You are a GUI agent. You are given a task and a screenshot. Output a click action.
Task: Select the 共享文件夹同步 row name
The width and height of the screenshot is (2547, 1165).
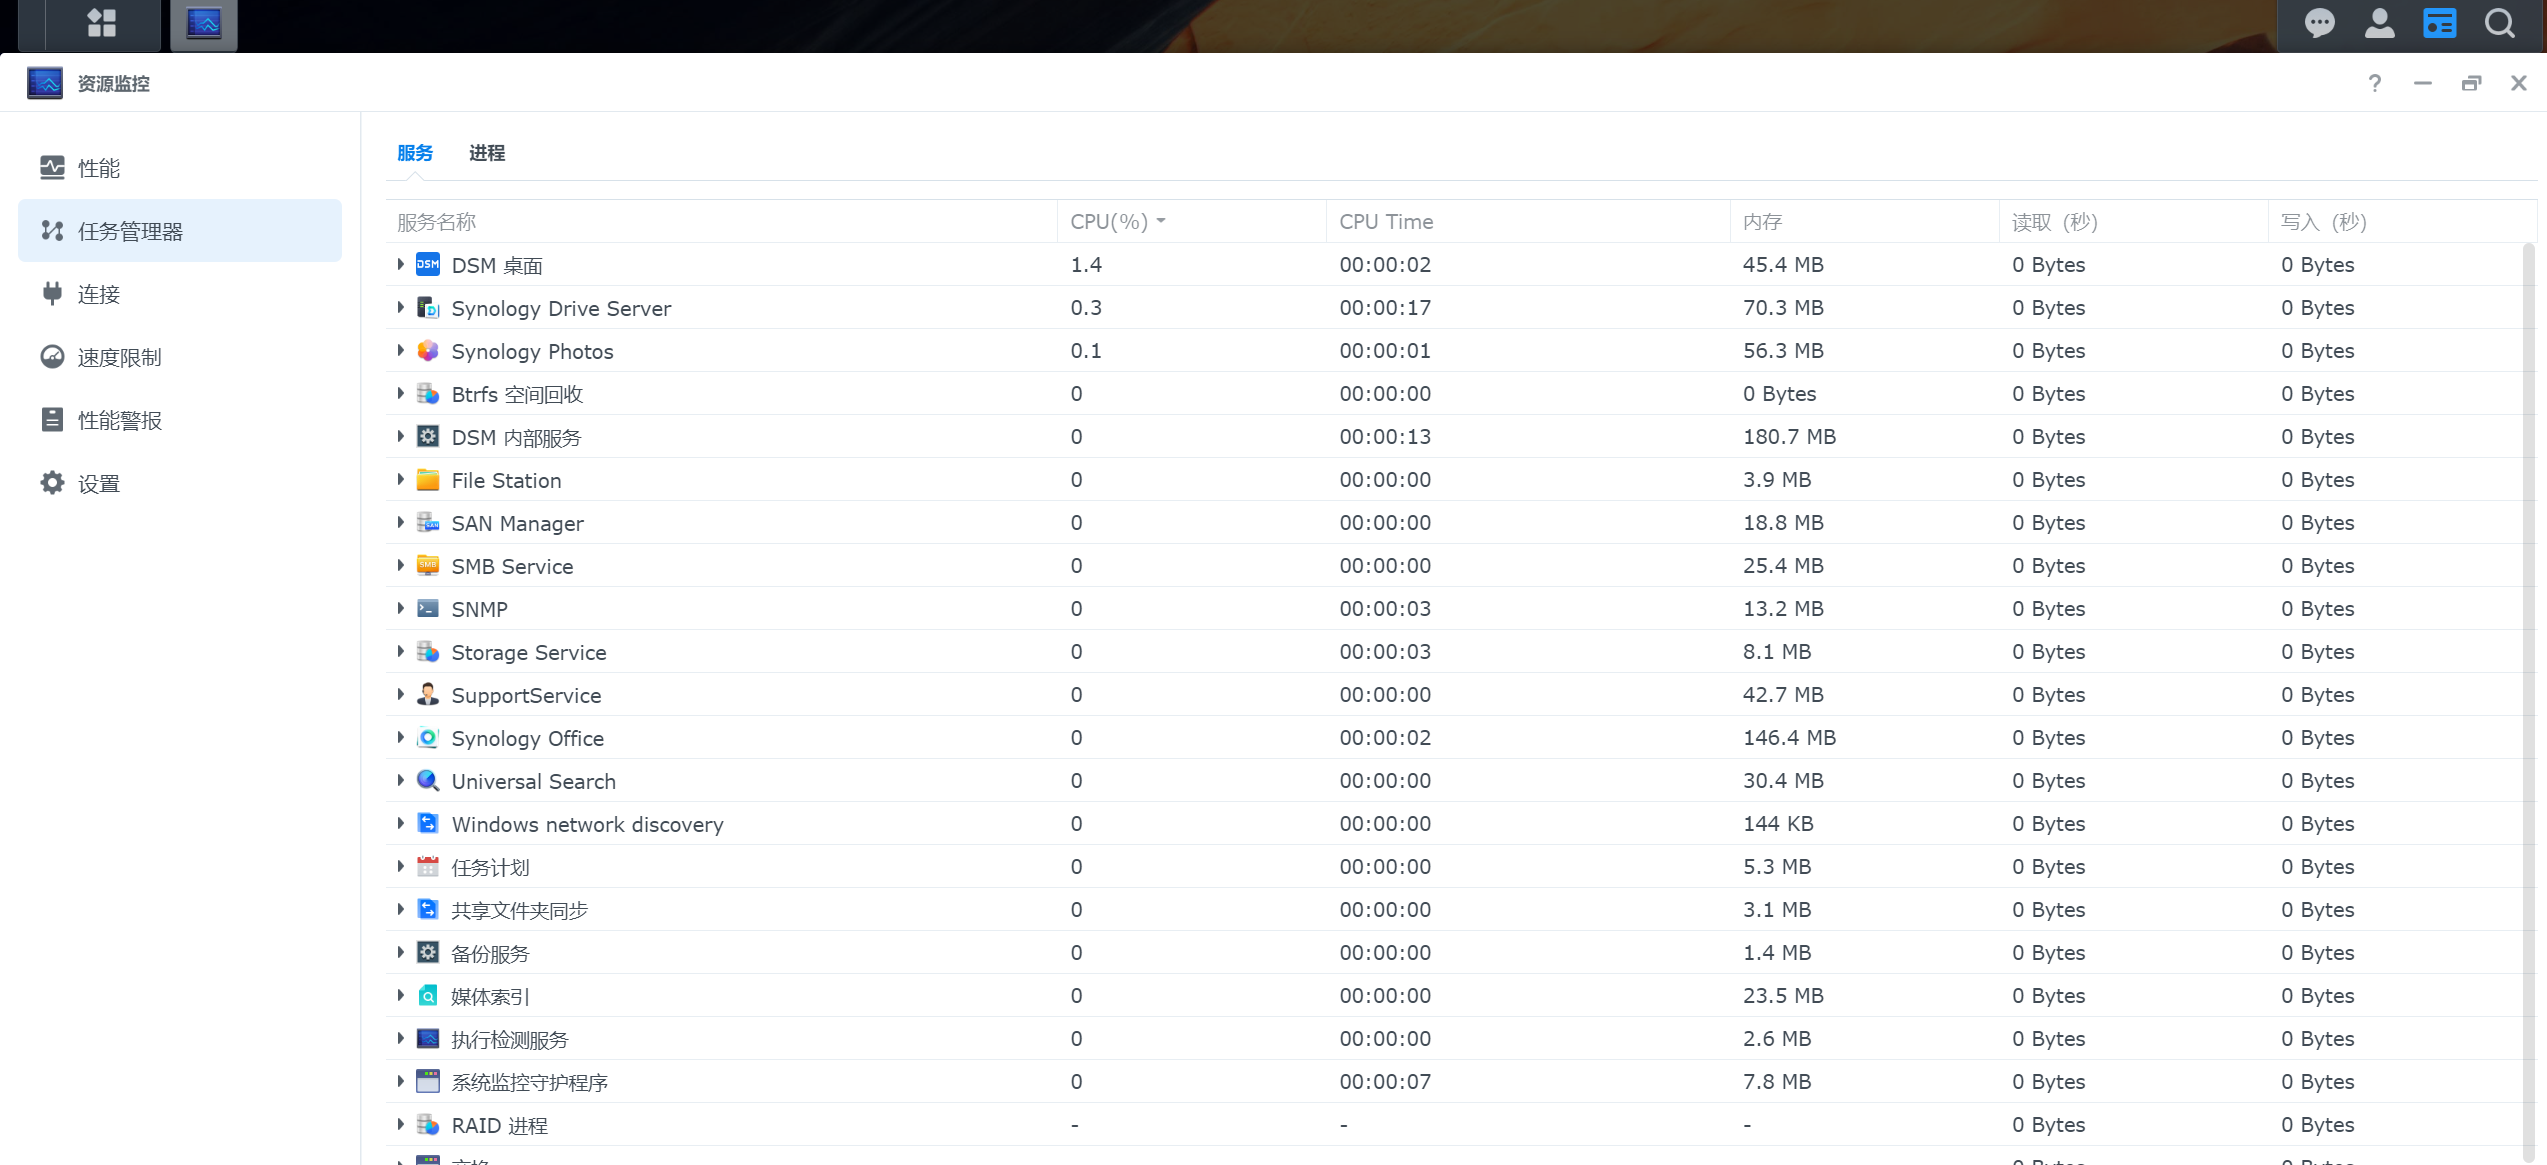click(519, 910)
